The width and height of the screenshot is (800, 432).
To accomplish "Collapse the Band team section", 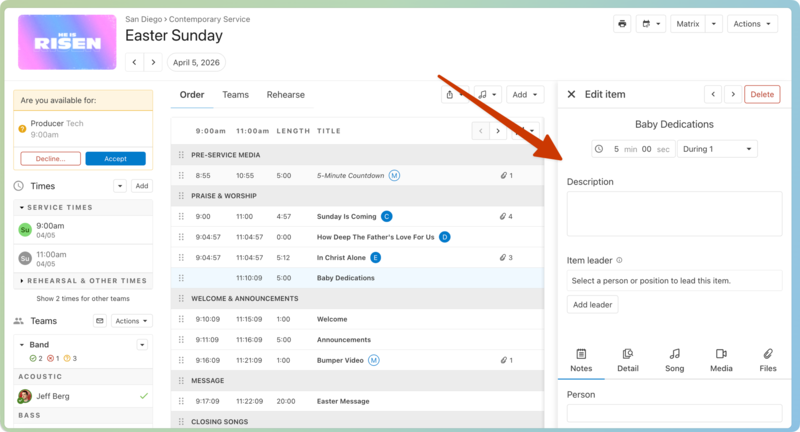I will (23, 344).
